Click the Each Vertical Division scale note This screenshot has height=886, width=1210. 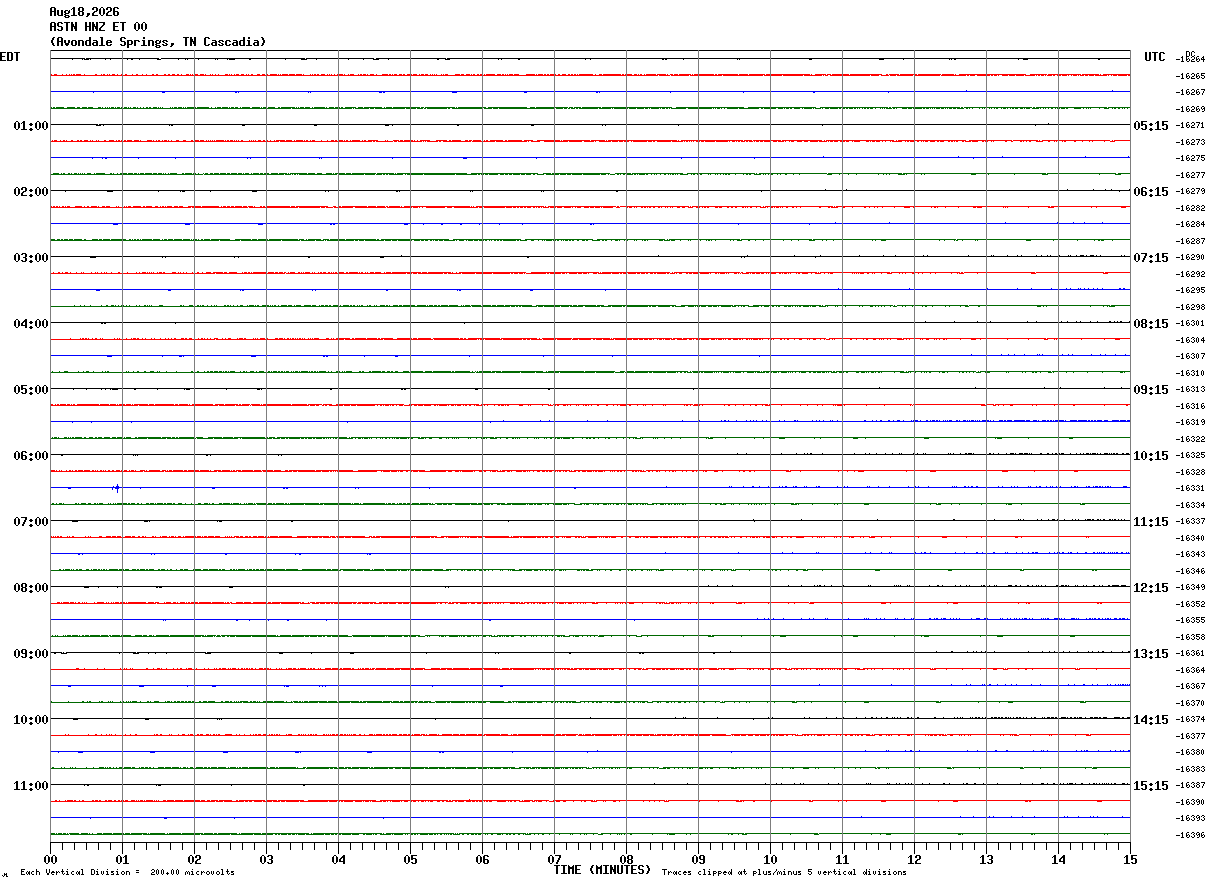pos(127,873)
